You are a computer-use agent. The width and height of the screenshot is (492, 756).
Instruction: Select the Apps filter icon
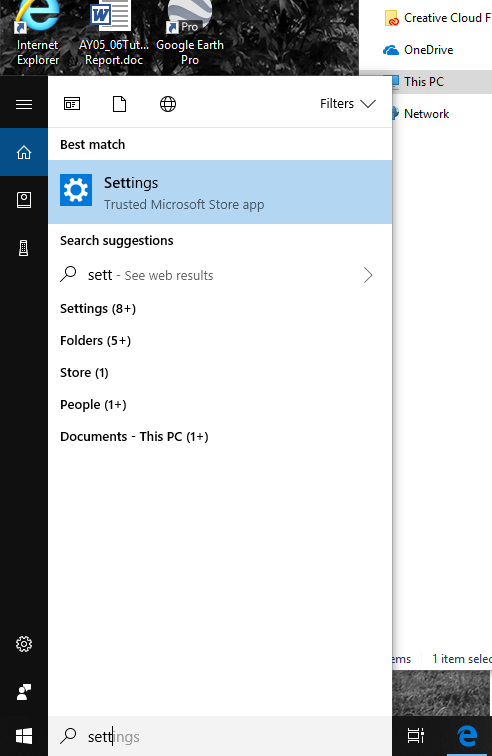(72, 104)
